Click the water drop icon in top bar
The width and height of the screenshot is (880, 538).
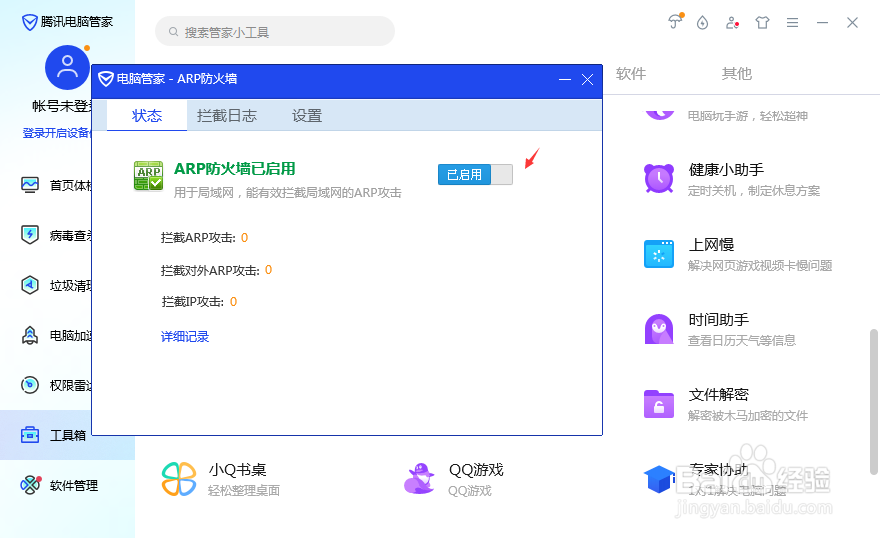702,22
